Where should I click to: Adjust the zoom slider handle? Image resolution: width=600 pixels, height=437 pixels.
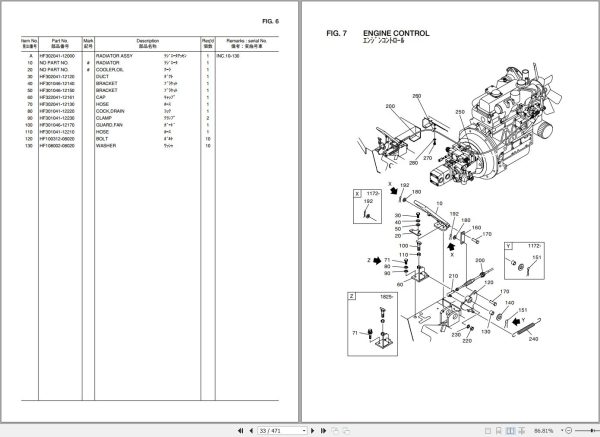click(x=593, y=431)
